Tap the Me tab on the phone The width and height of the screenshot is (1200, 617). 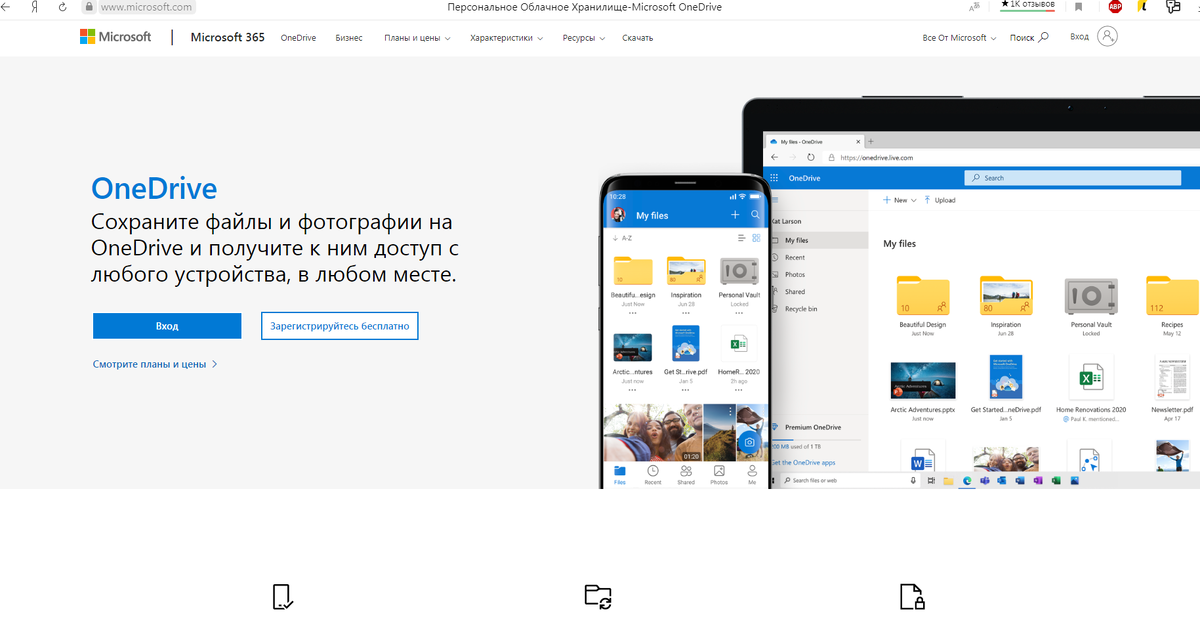[752, 475]
